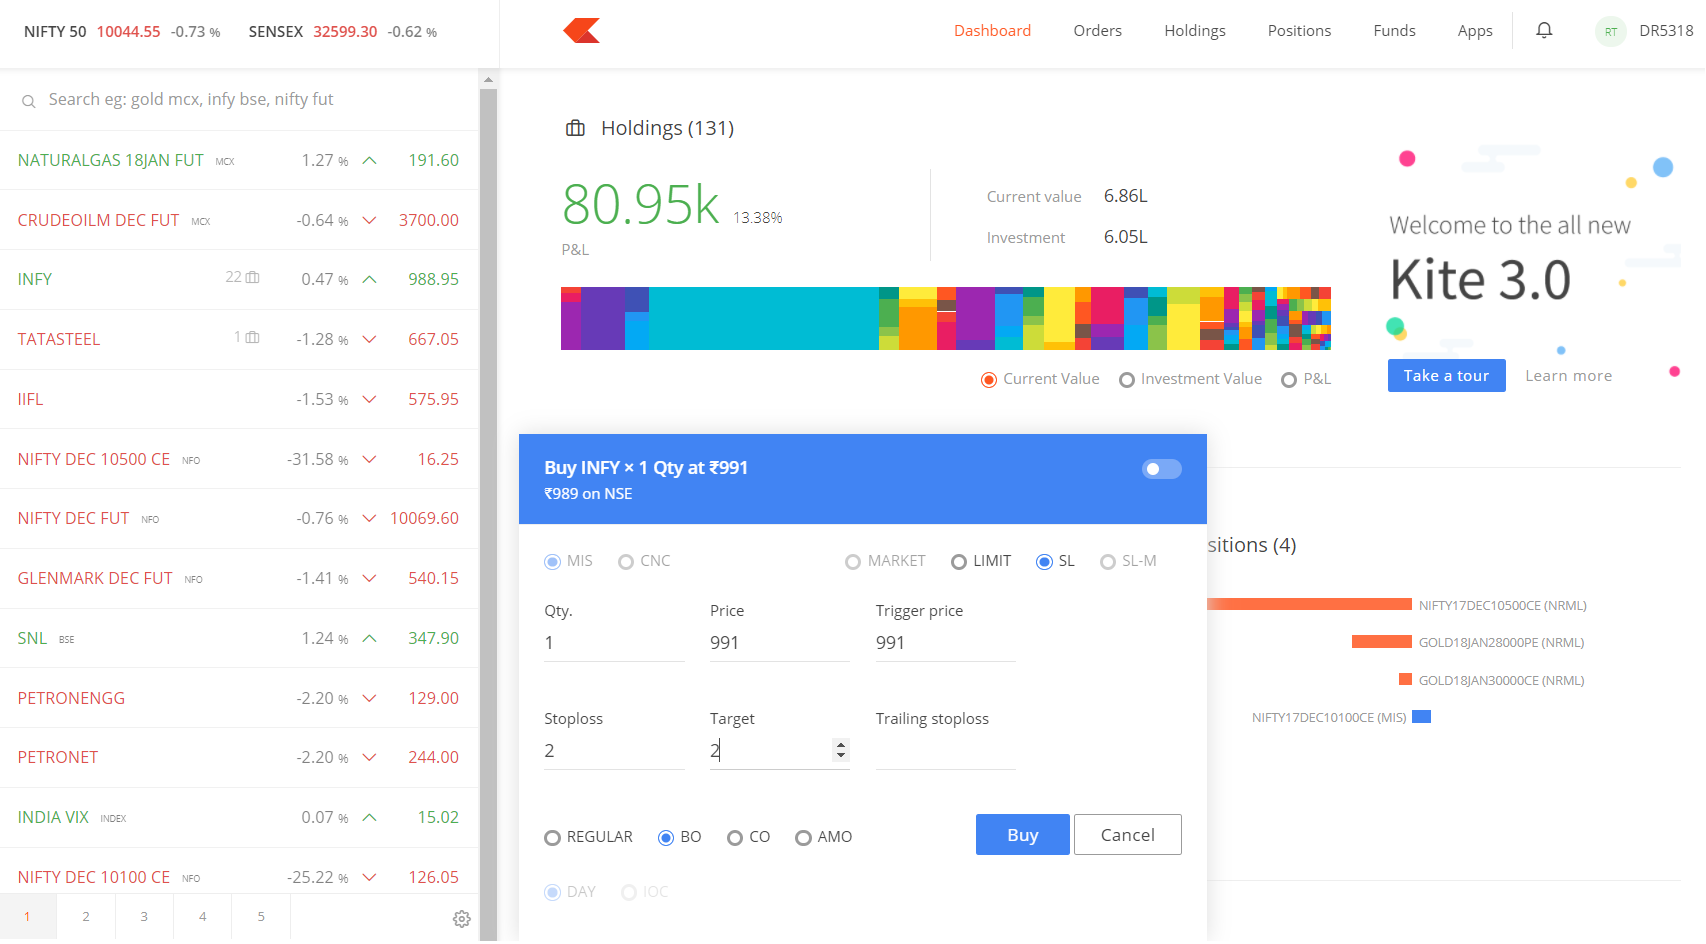Viewport: 1706px width, 944px height.
Task: Click the search magnifier icon
Action: click(x=29, y=101)
